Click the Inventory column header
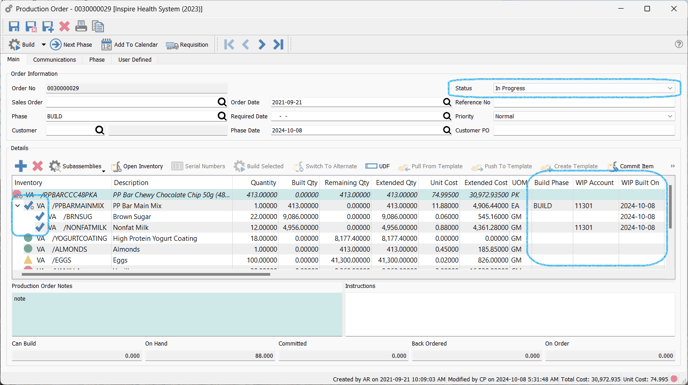 62,183
